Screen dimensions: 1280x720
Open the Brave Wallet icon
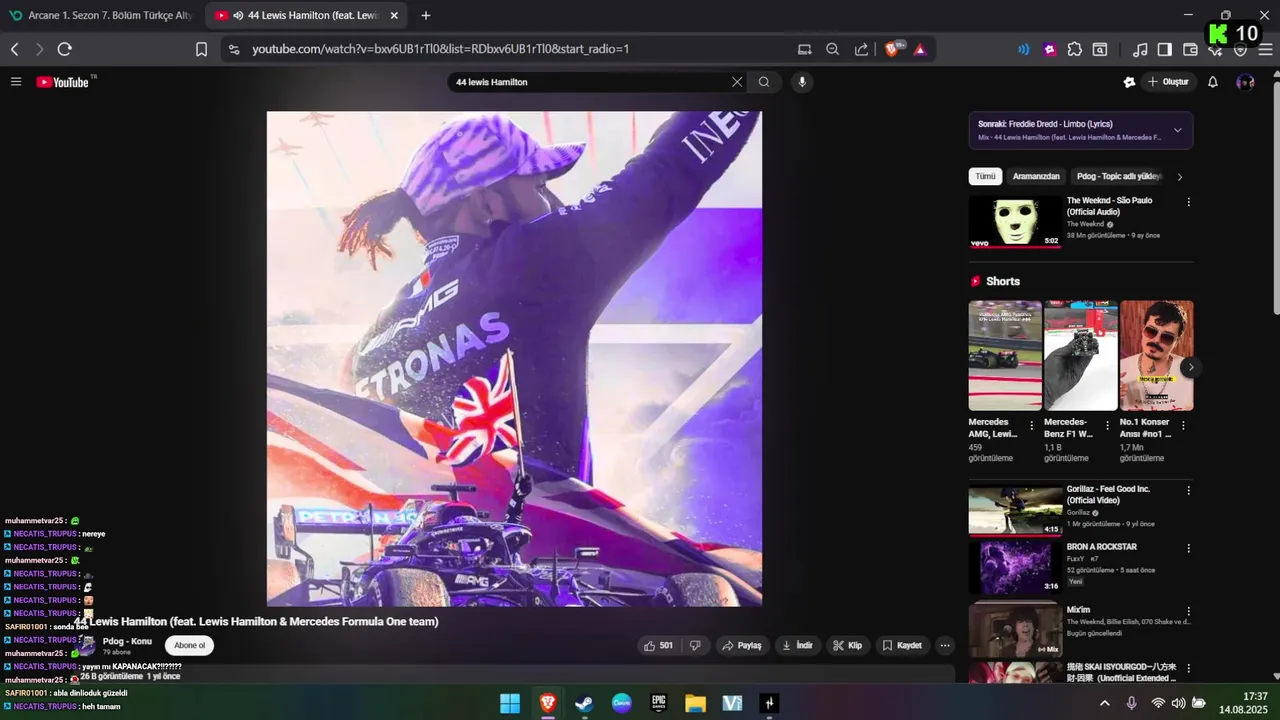(1190, 49)
